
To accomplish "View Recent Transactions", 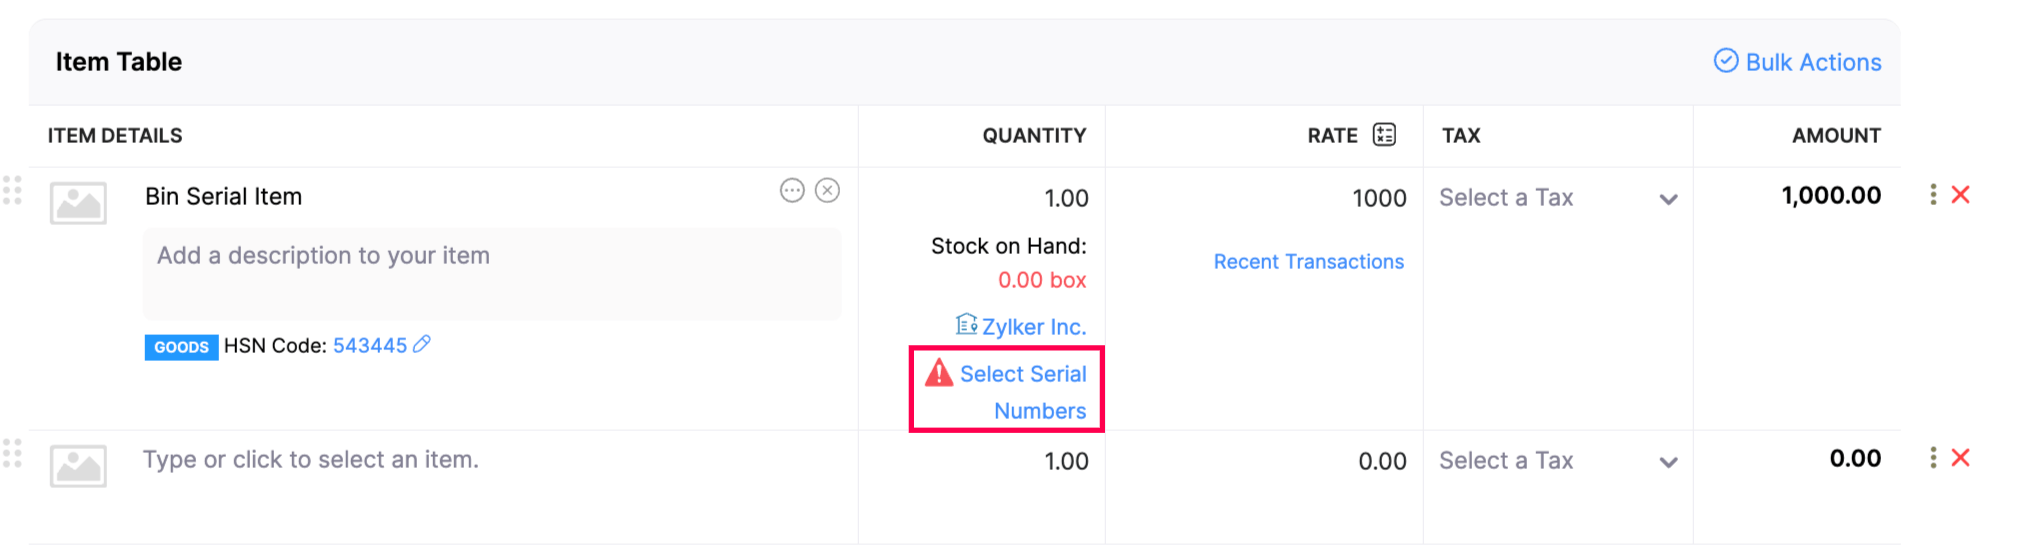I will (x=1308, y=262).
